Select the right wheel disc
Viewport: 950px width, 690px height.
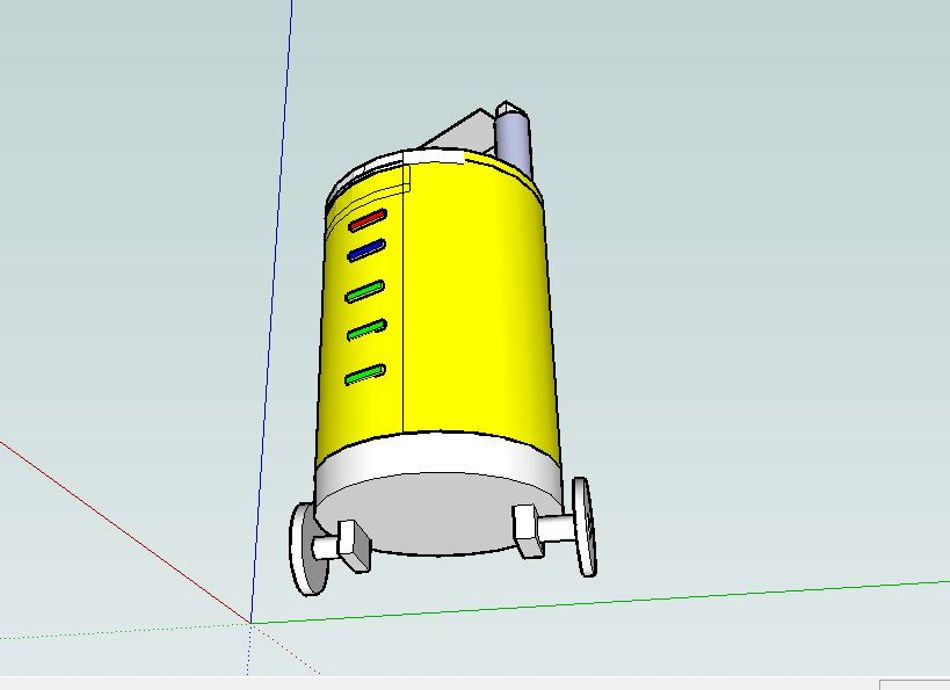coord(585,525)
